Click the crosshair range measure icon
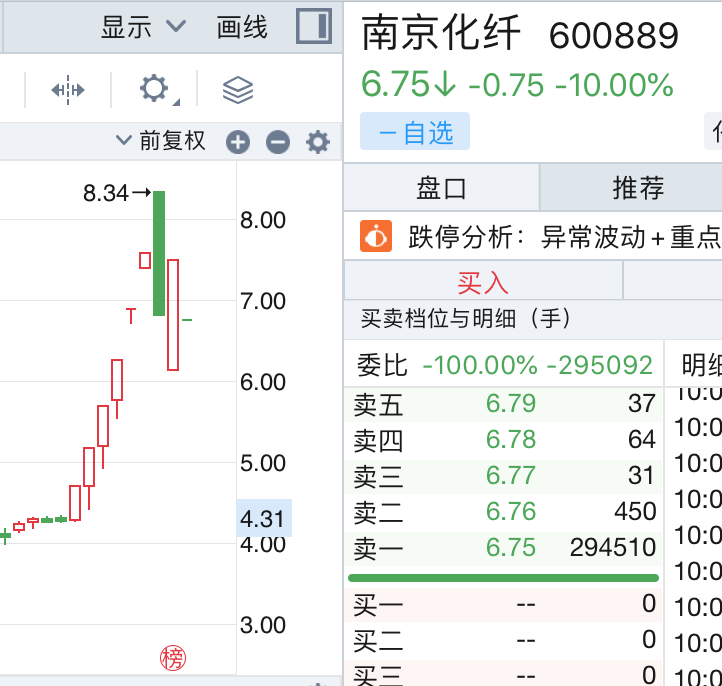The width and height of the screenshot is (722, 686). (x=68, y=90)
